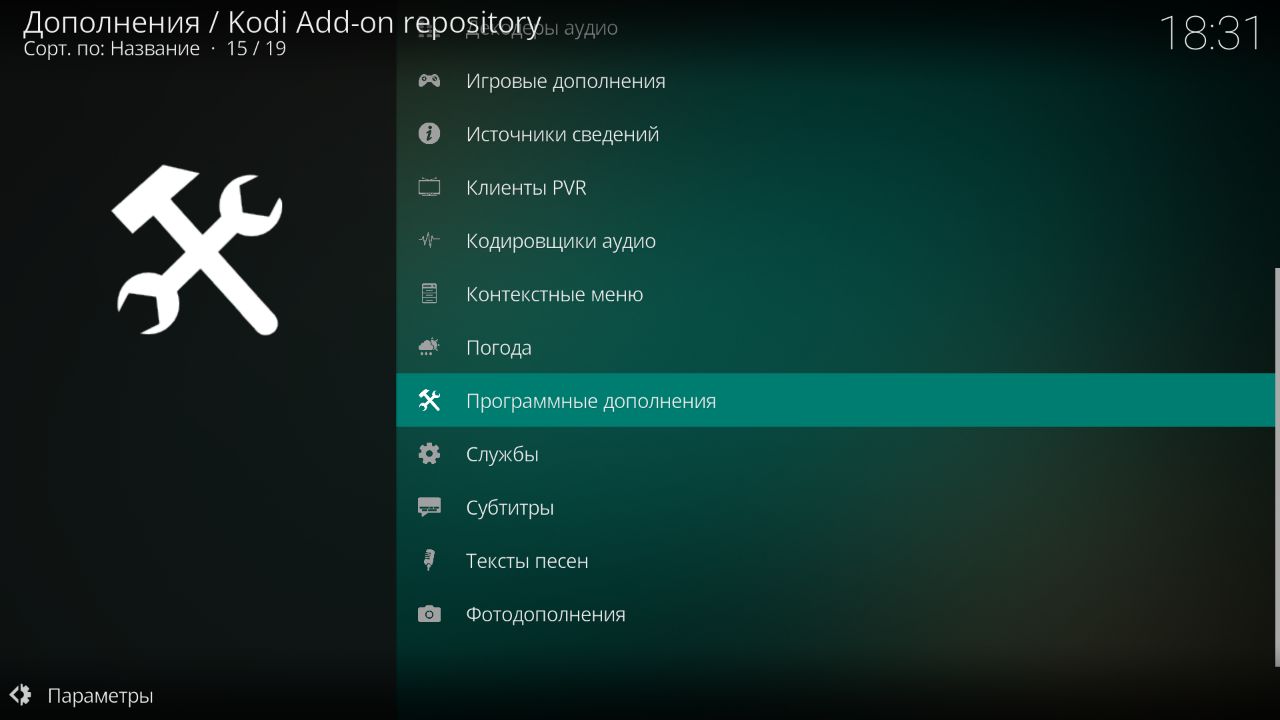This screenshot has width=1280, height=720.
Task: Click the waveform icon beside Кодировщики аудио
Action: 429,240
